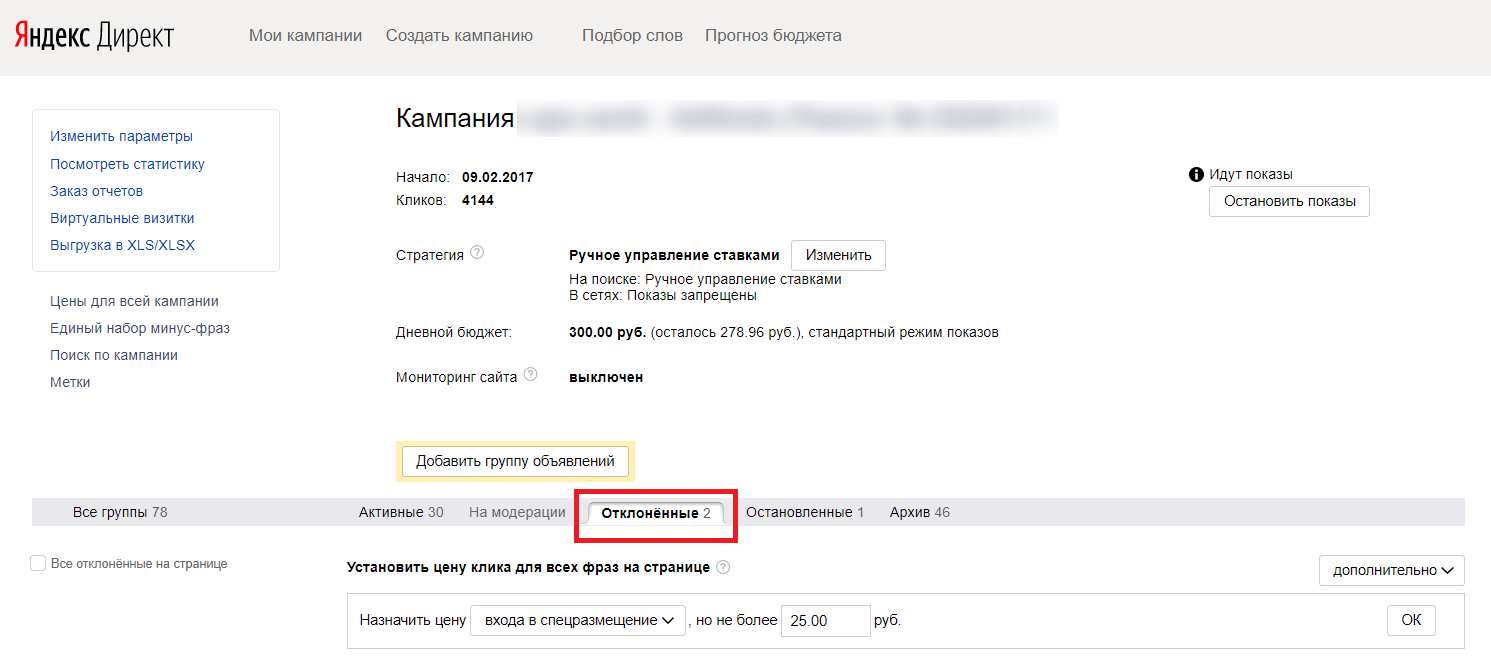Open входа в спецразмещение dropdown
Image resolution: width=1491 pixels, height=661 pixels.
578,620
